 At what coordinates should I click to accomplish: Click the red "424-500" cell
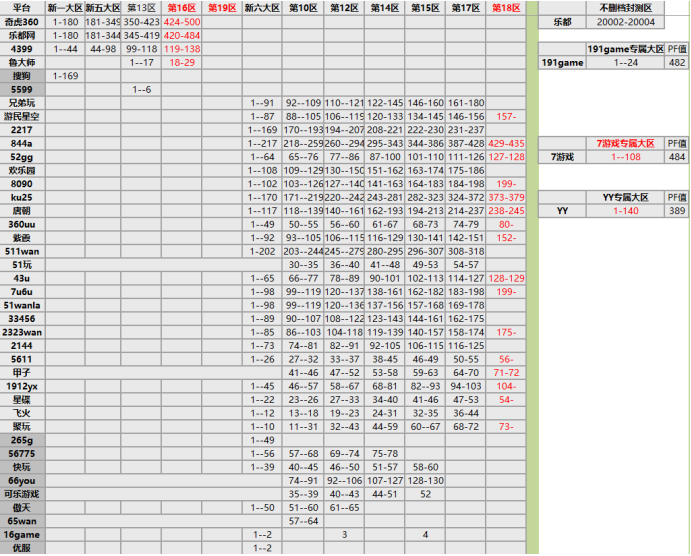(x=182, y=22)
